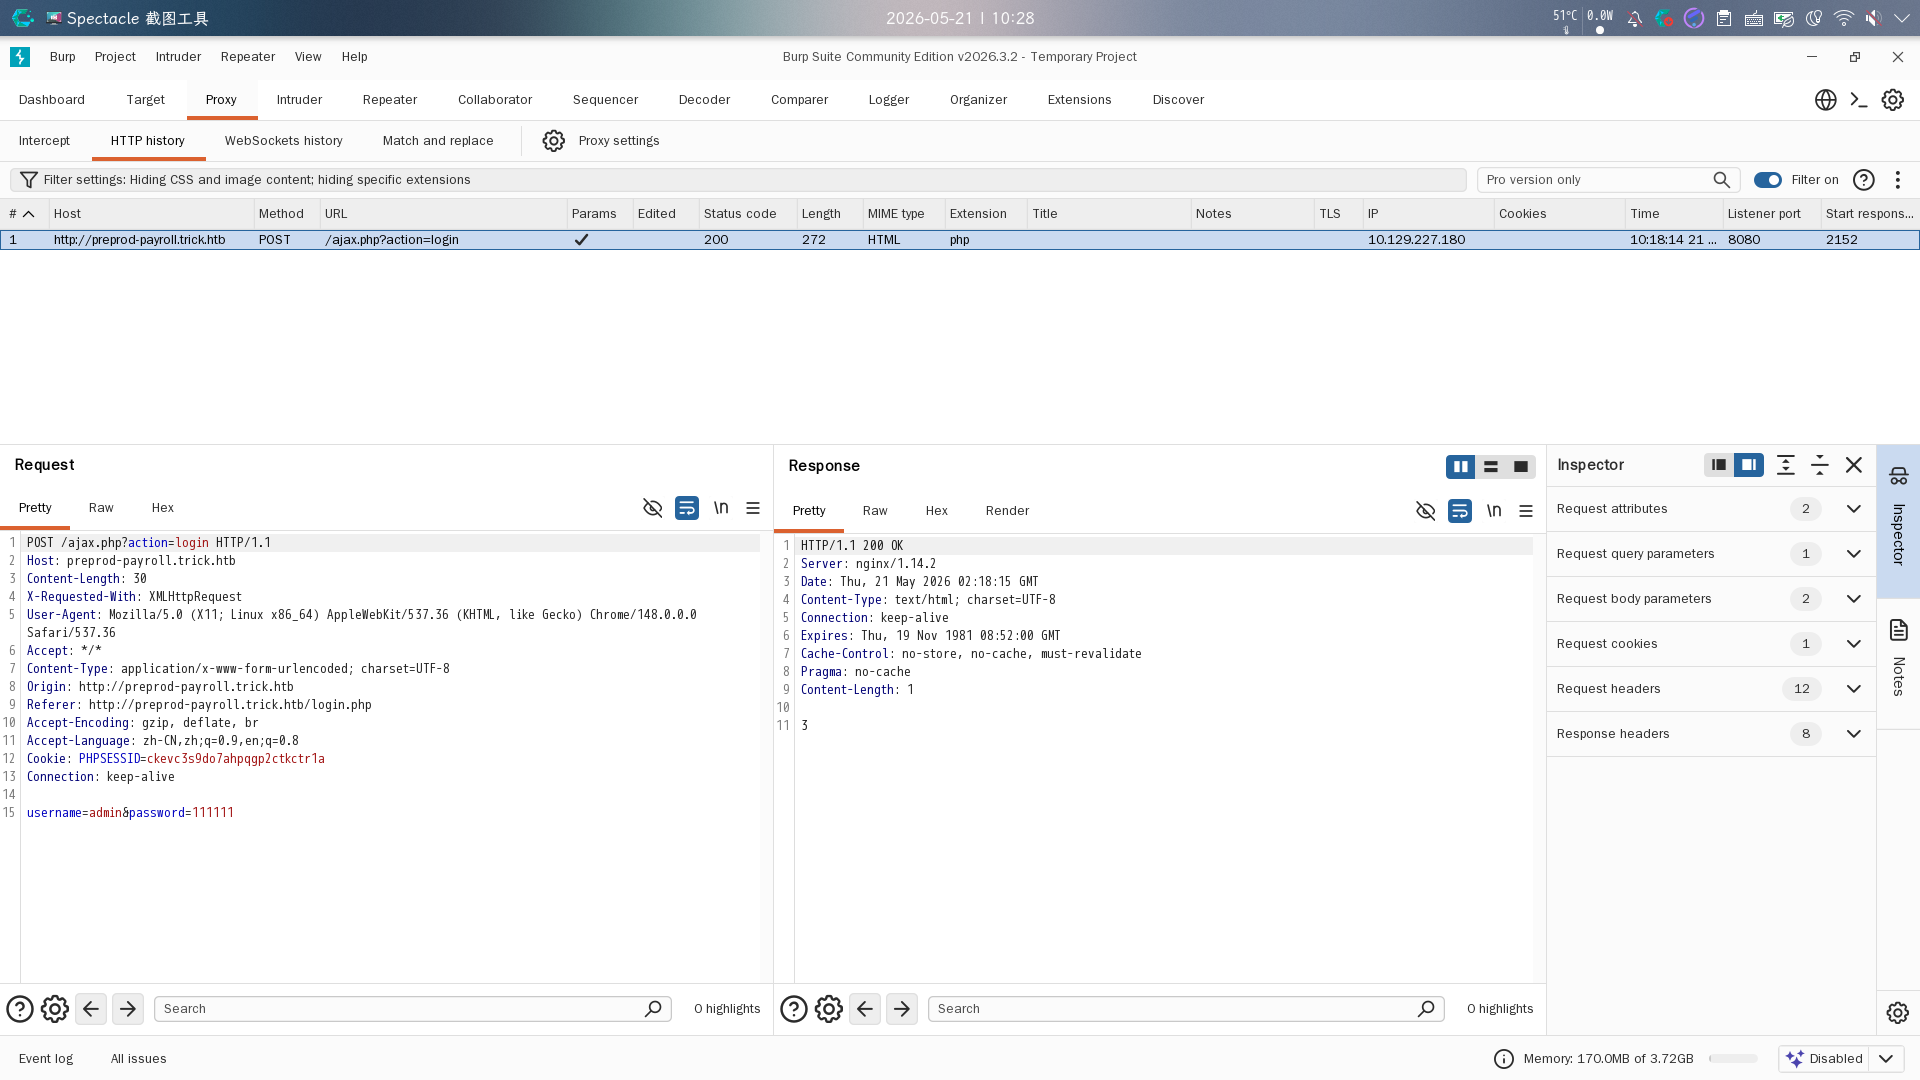
Task: Toggle word wrap in Response panel
Action: coord(1460,511)
